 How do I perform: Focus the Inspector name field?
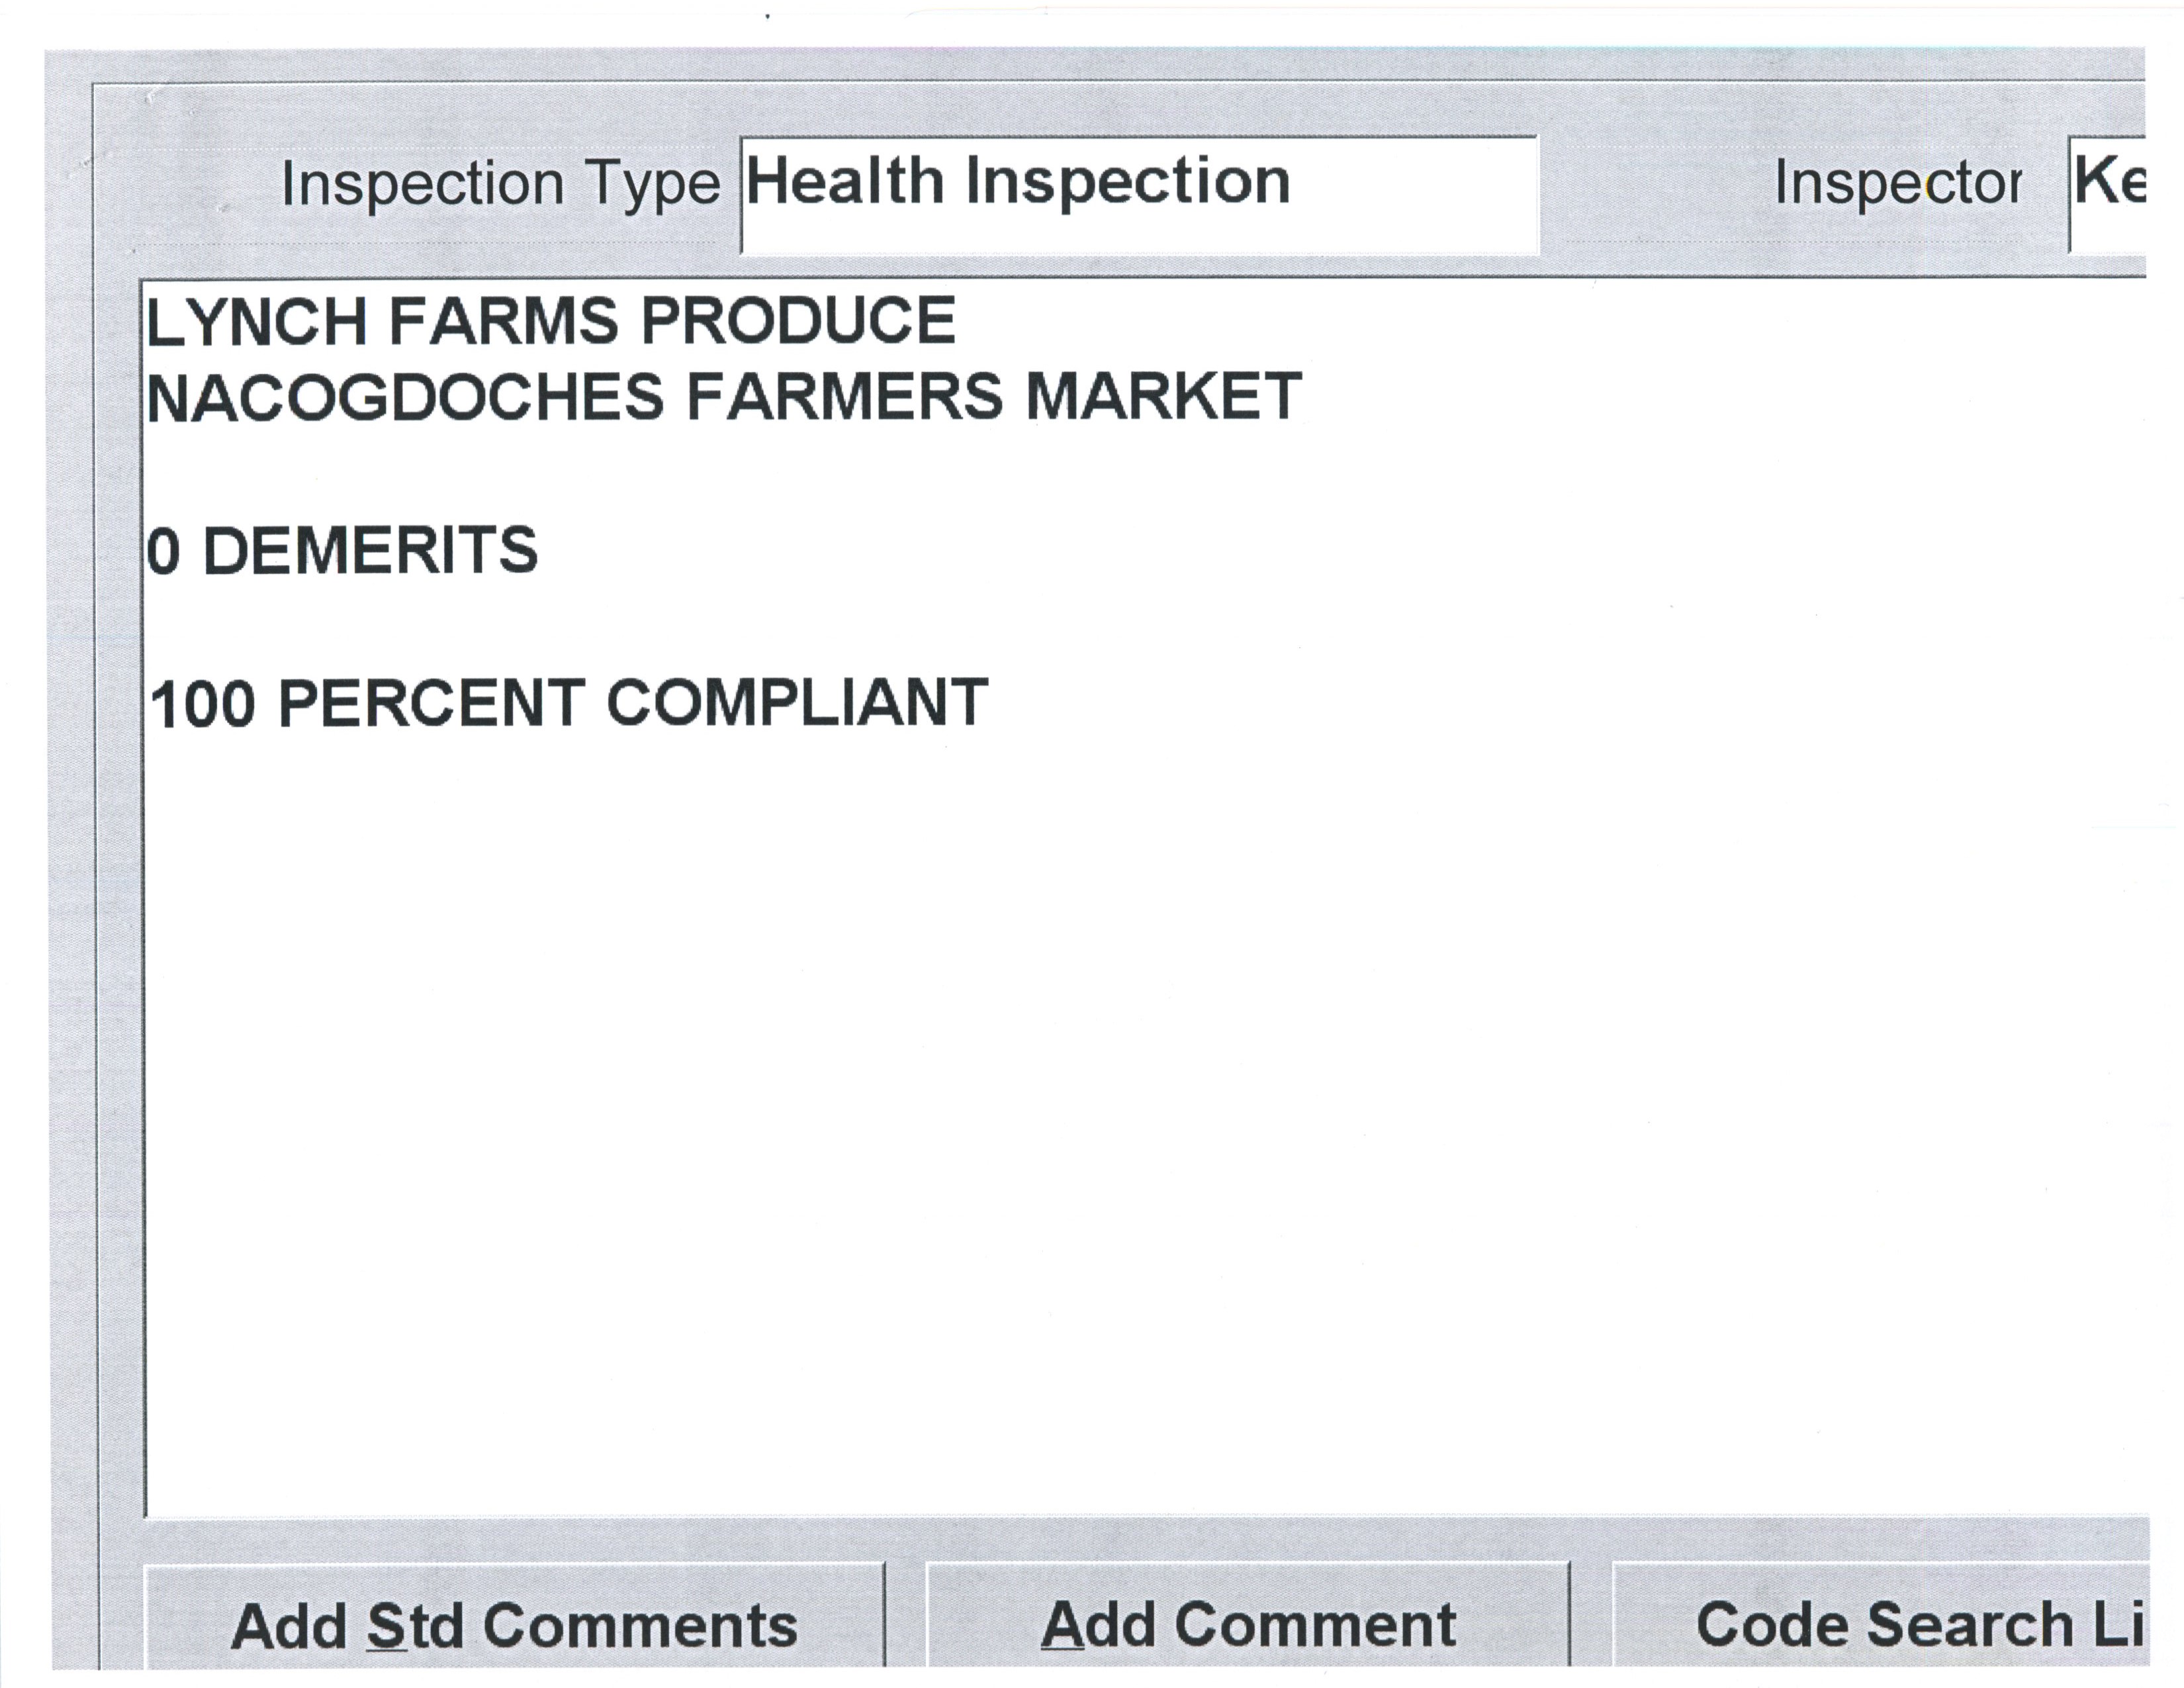pyautogui.click(x=2108, y=194)
